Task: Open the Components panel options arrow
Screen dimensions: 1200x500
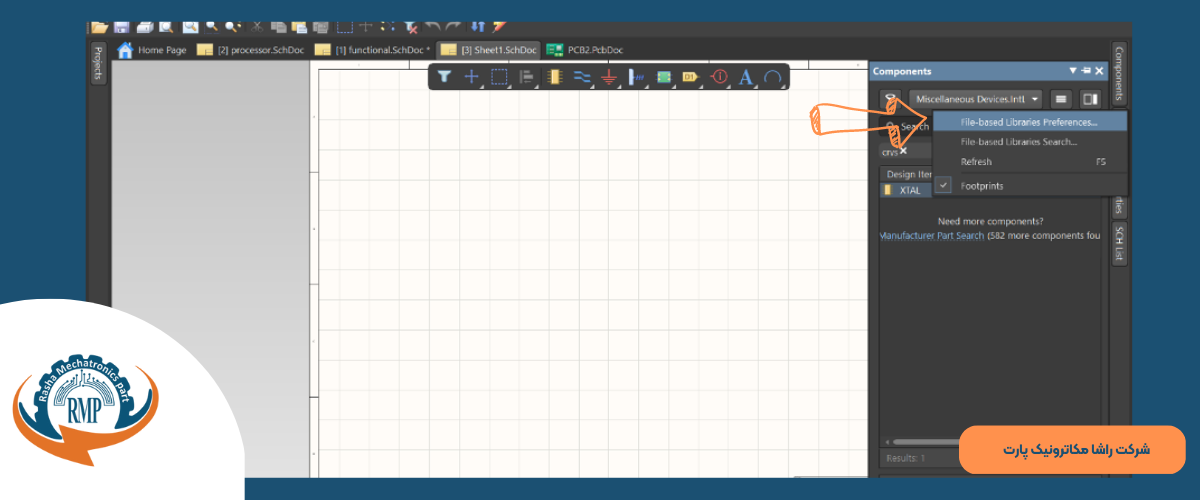Action: click(1073, 71)
